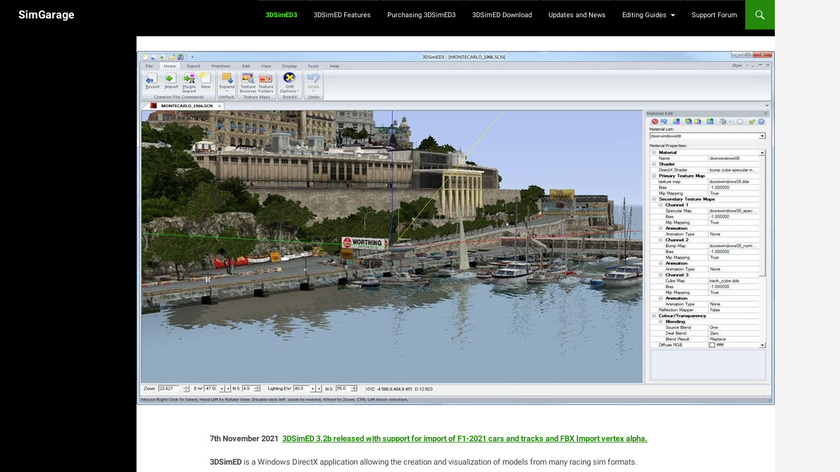Switch to the Export ribbon tab

click(193, 65)
